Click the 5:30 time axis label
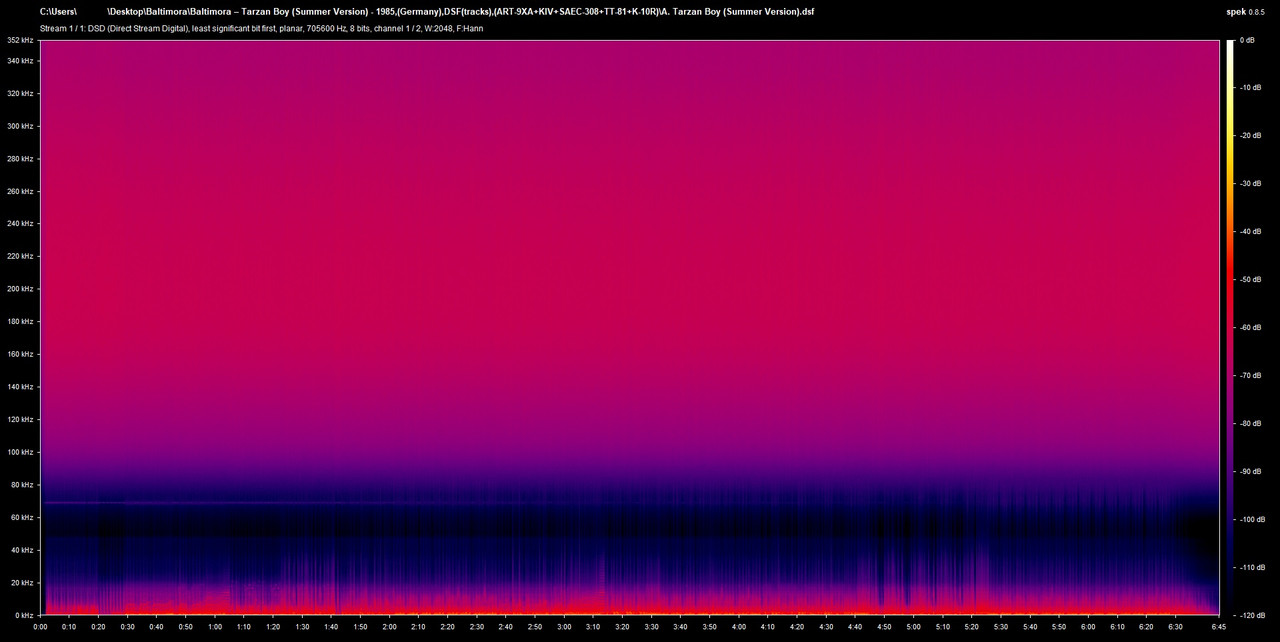 [1000, 627]
